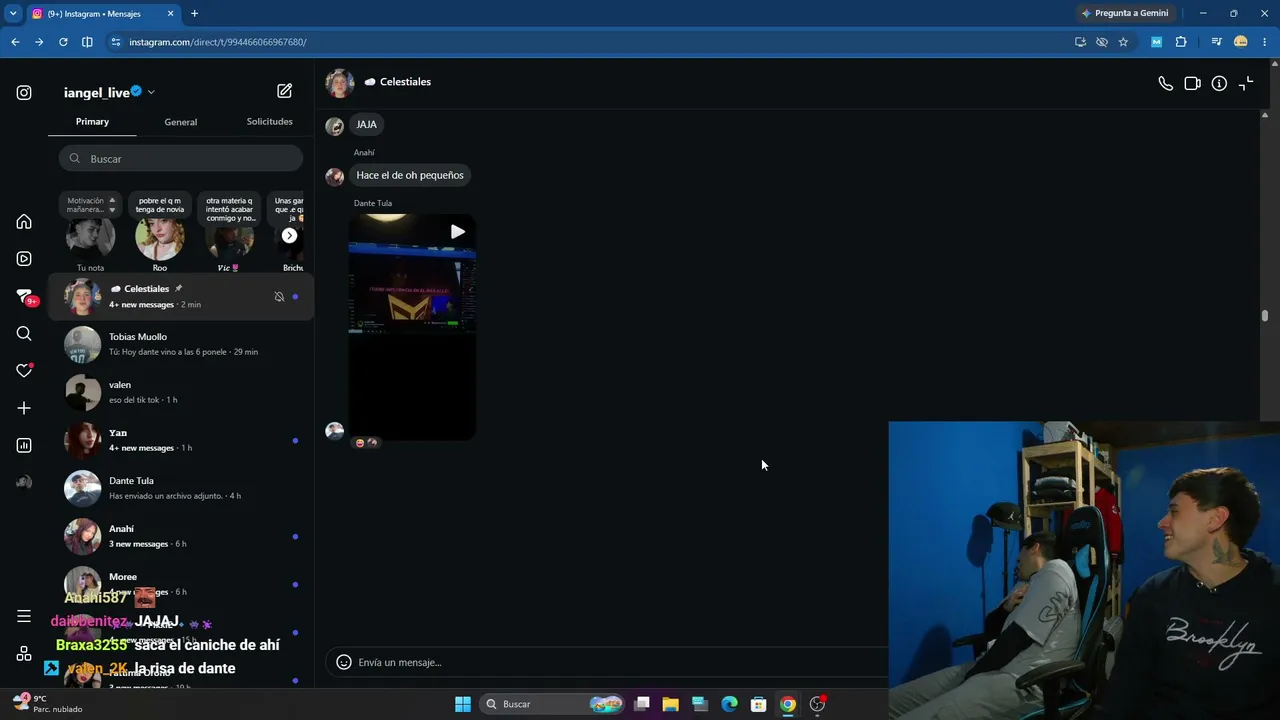Open profile avatar in Instagram sidebar
Screen dimensions: 1280x720
[24, 482]
